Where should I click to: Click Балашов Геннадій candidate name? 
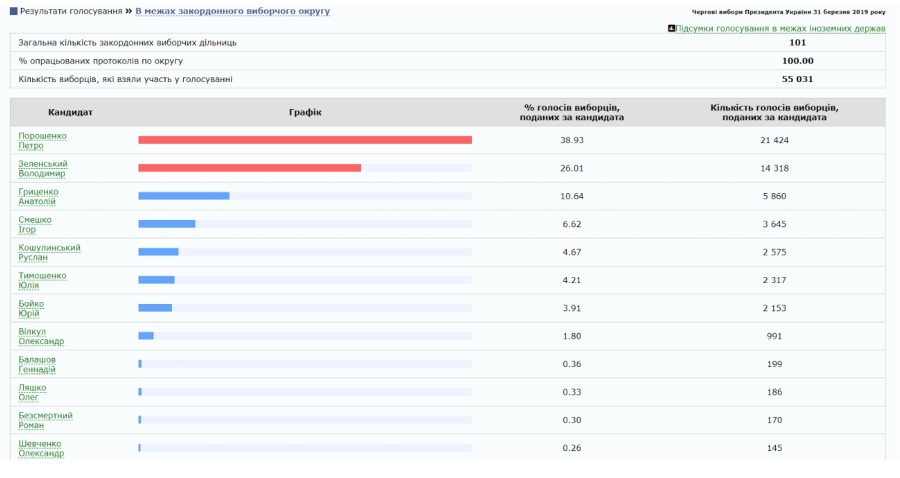click(37, 364)
